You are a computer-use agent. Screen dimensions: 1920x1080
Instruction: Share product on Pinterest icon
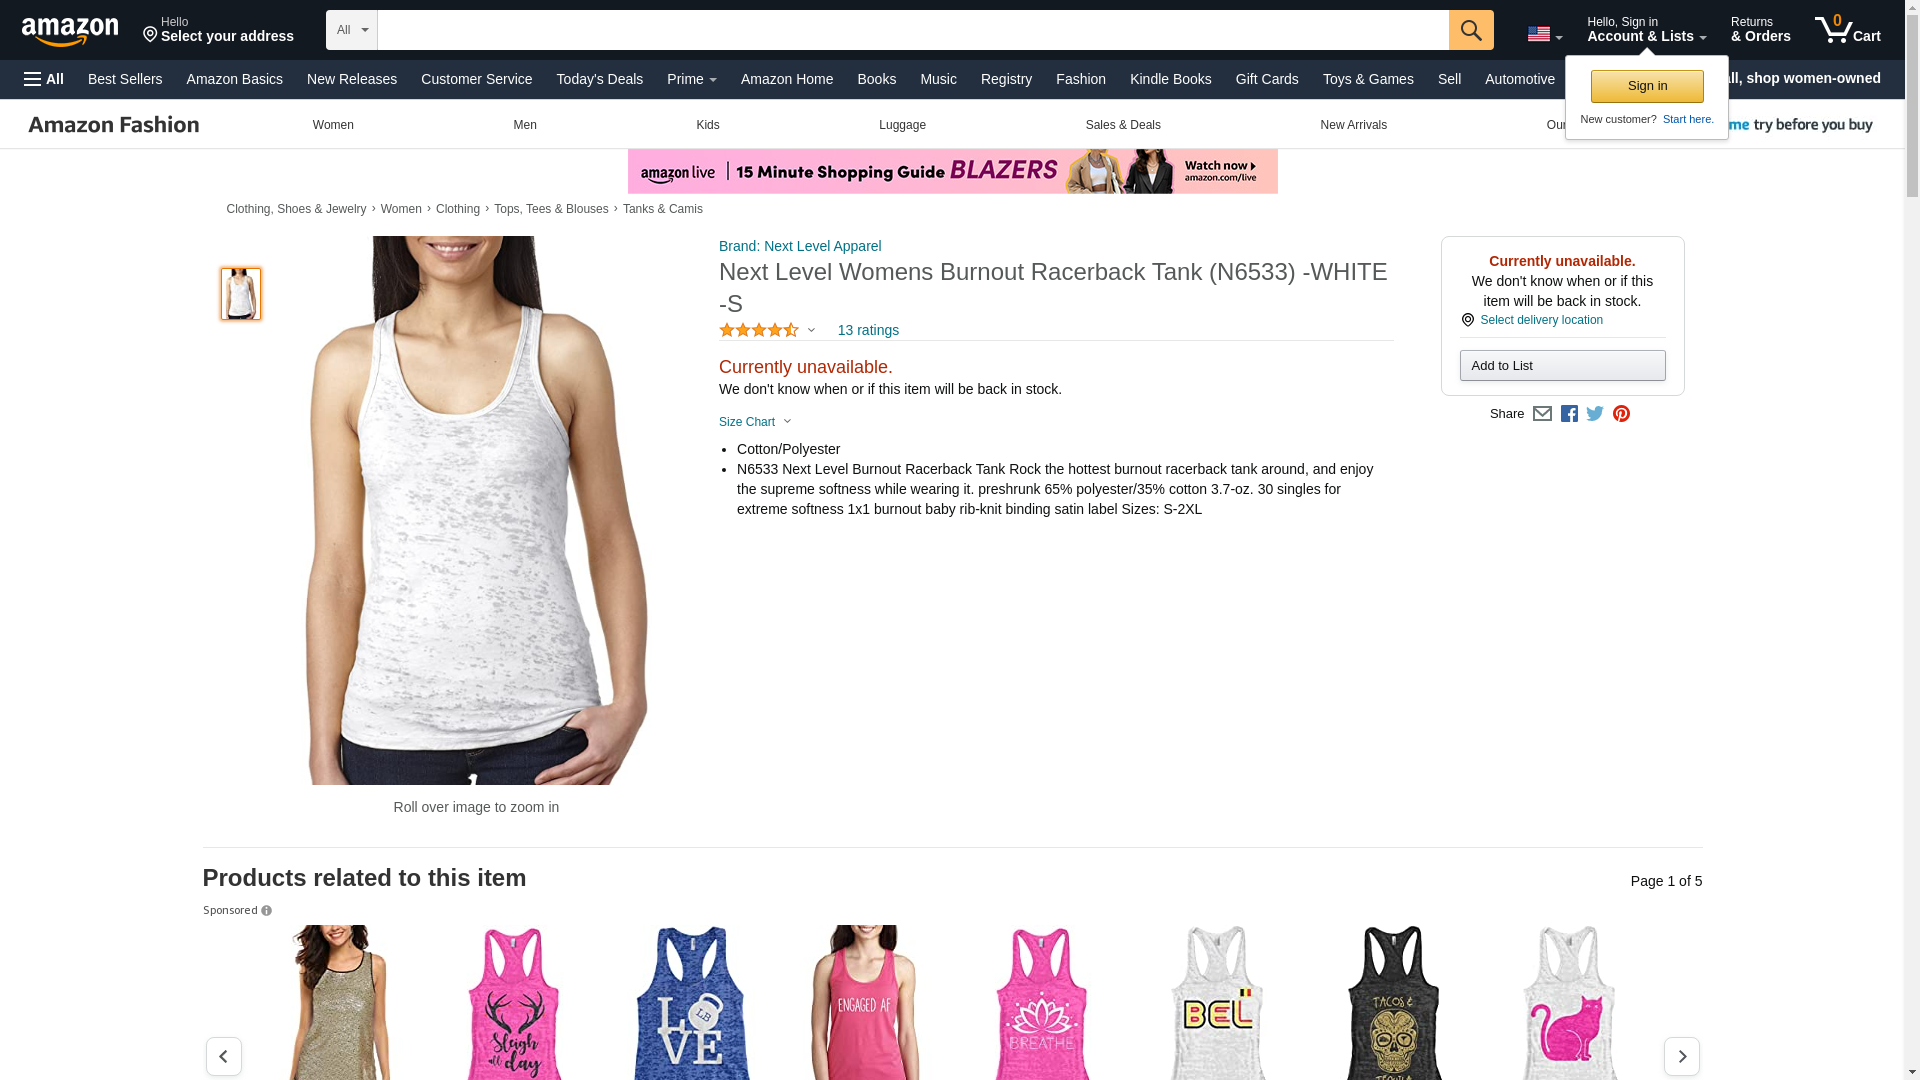pyautogui.click(x=1621, y=414)
